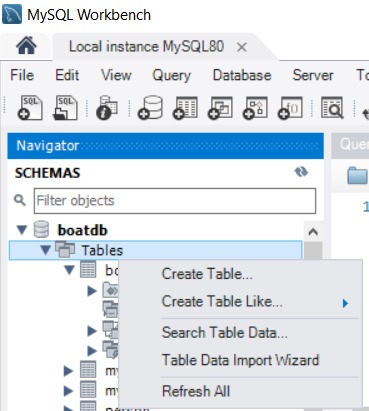Collapse the first table under Tables

point(69,270)
